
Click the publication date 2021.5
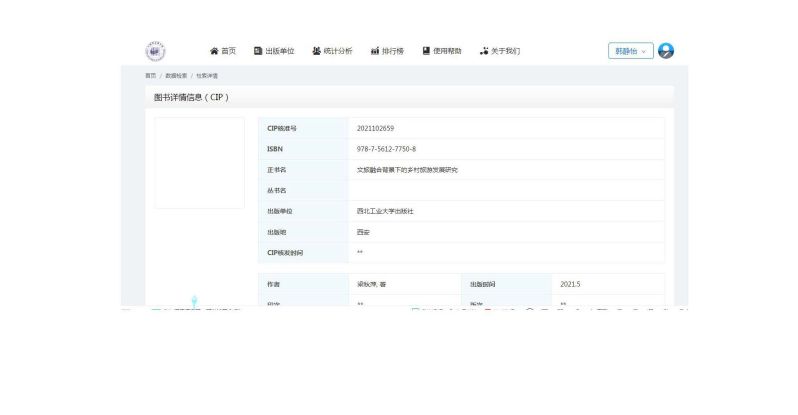click(x=571, y=284)
